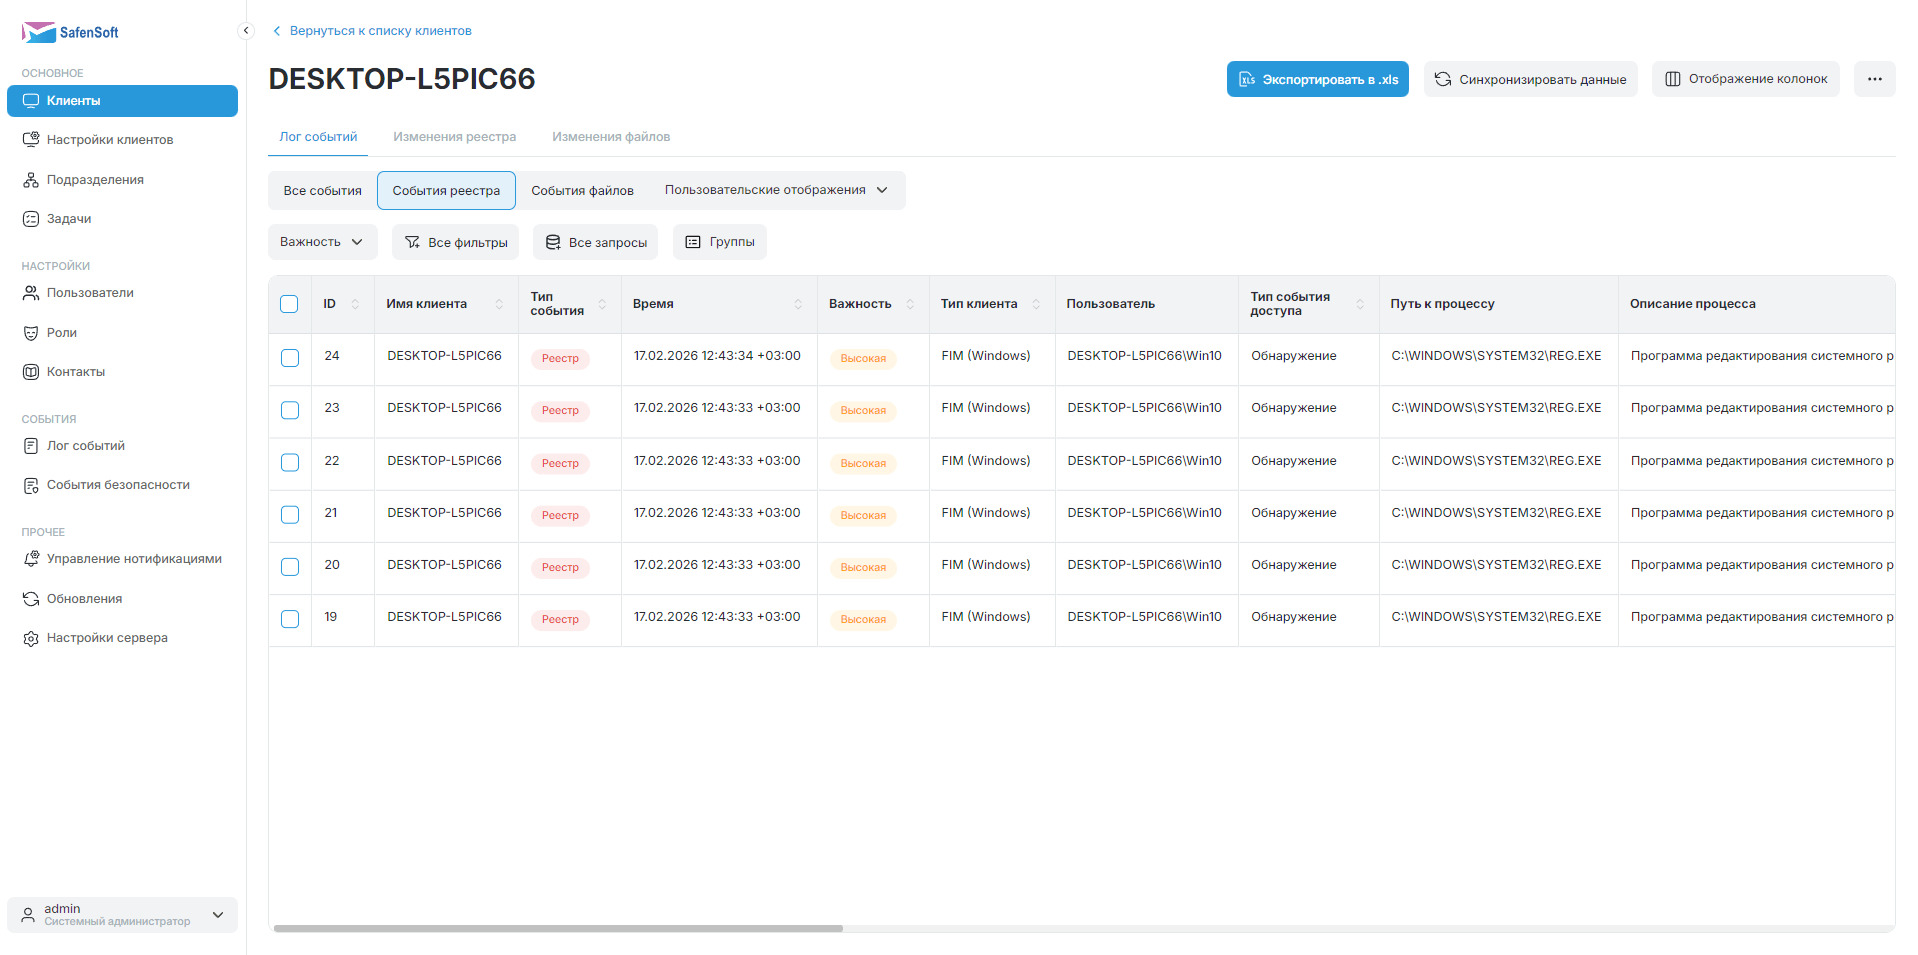Tick the select-all checkbox in the table header
This screenshot has height=955, width=1918.
click(x=289, y=304)
